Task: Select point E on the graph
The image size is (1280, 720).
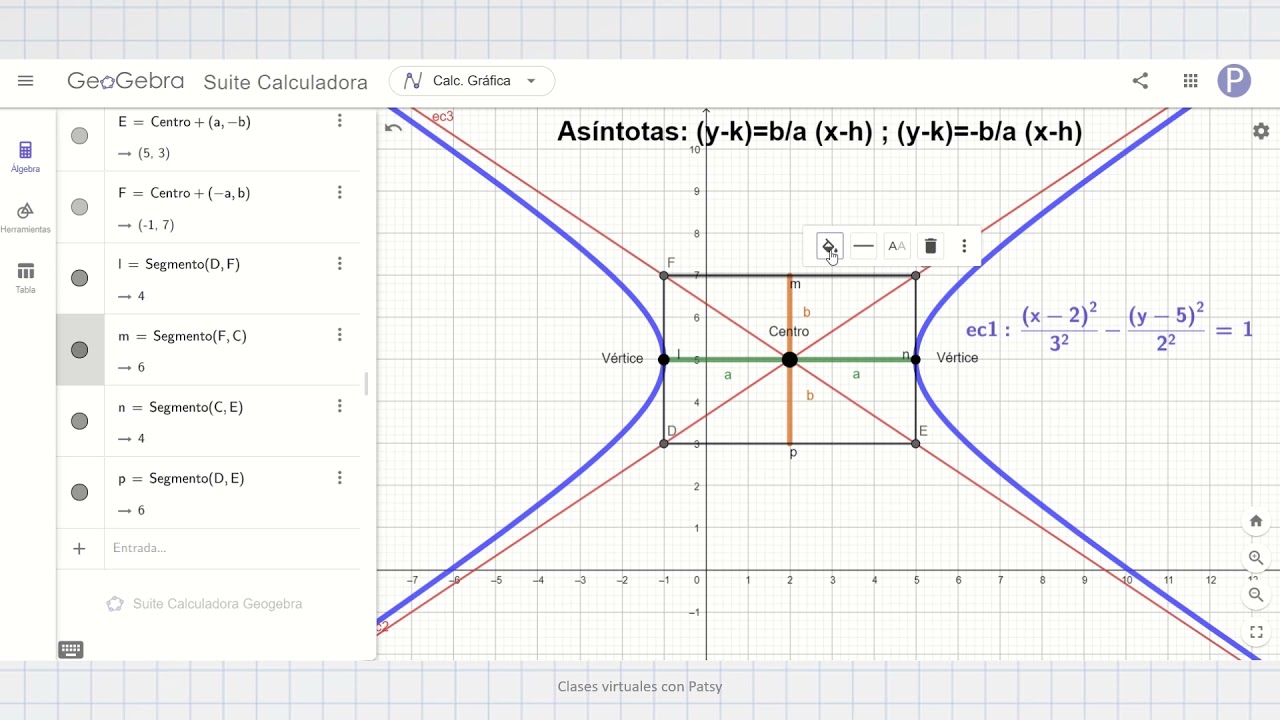Action: [916, 443]
